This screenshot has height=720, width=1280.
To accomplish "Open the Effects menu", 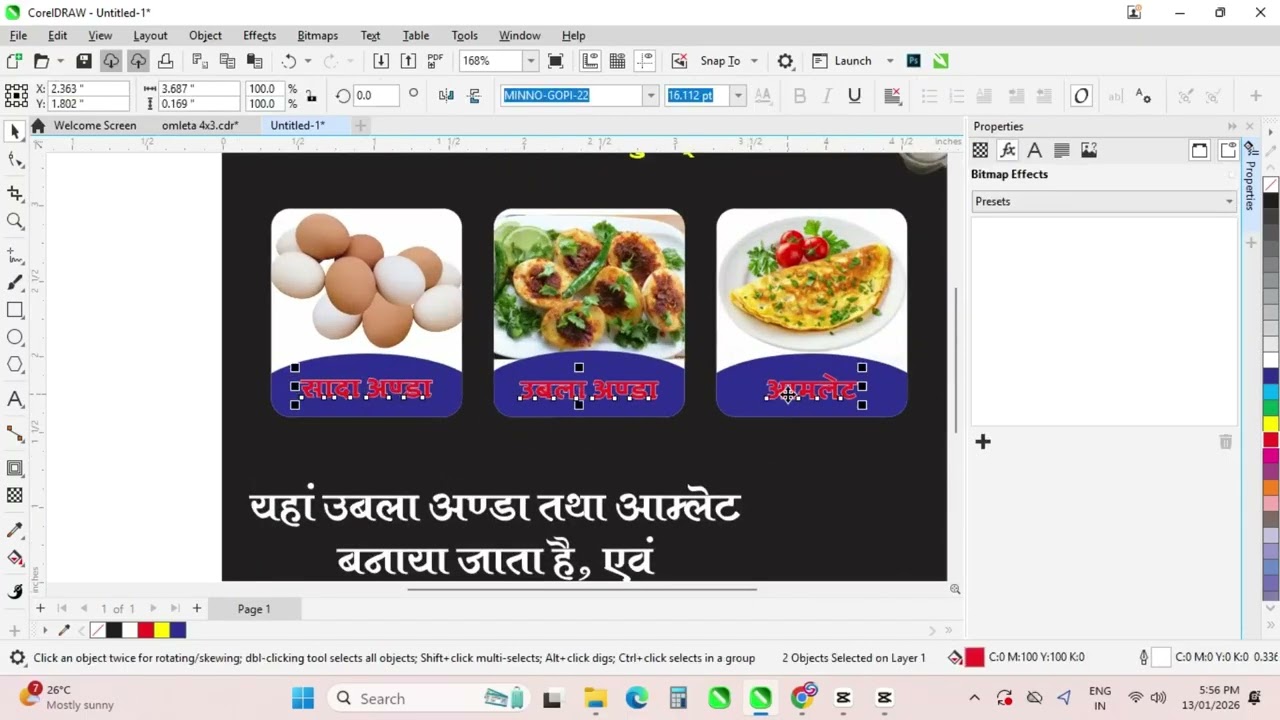I will tap(259, 35).
